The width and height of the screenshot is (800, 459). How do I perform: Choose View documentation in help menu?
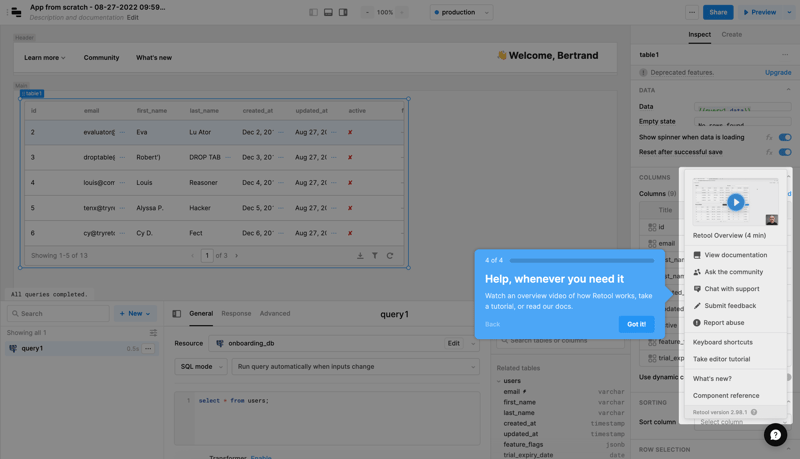point(735,255)
